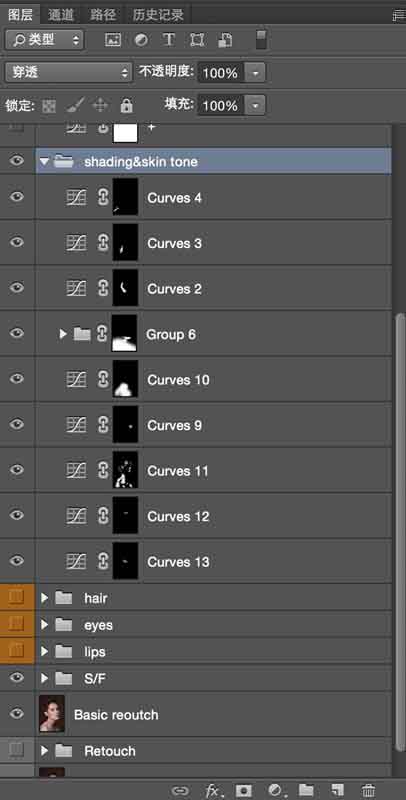Show the hair group visibility
The width and height of the screenshot is (406, 800).
coord(17,597)
